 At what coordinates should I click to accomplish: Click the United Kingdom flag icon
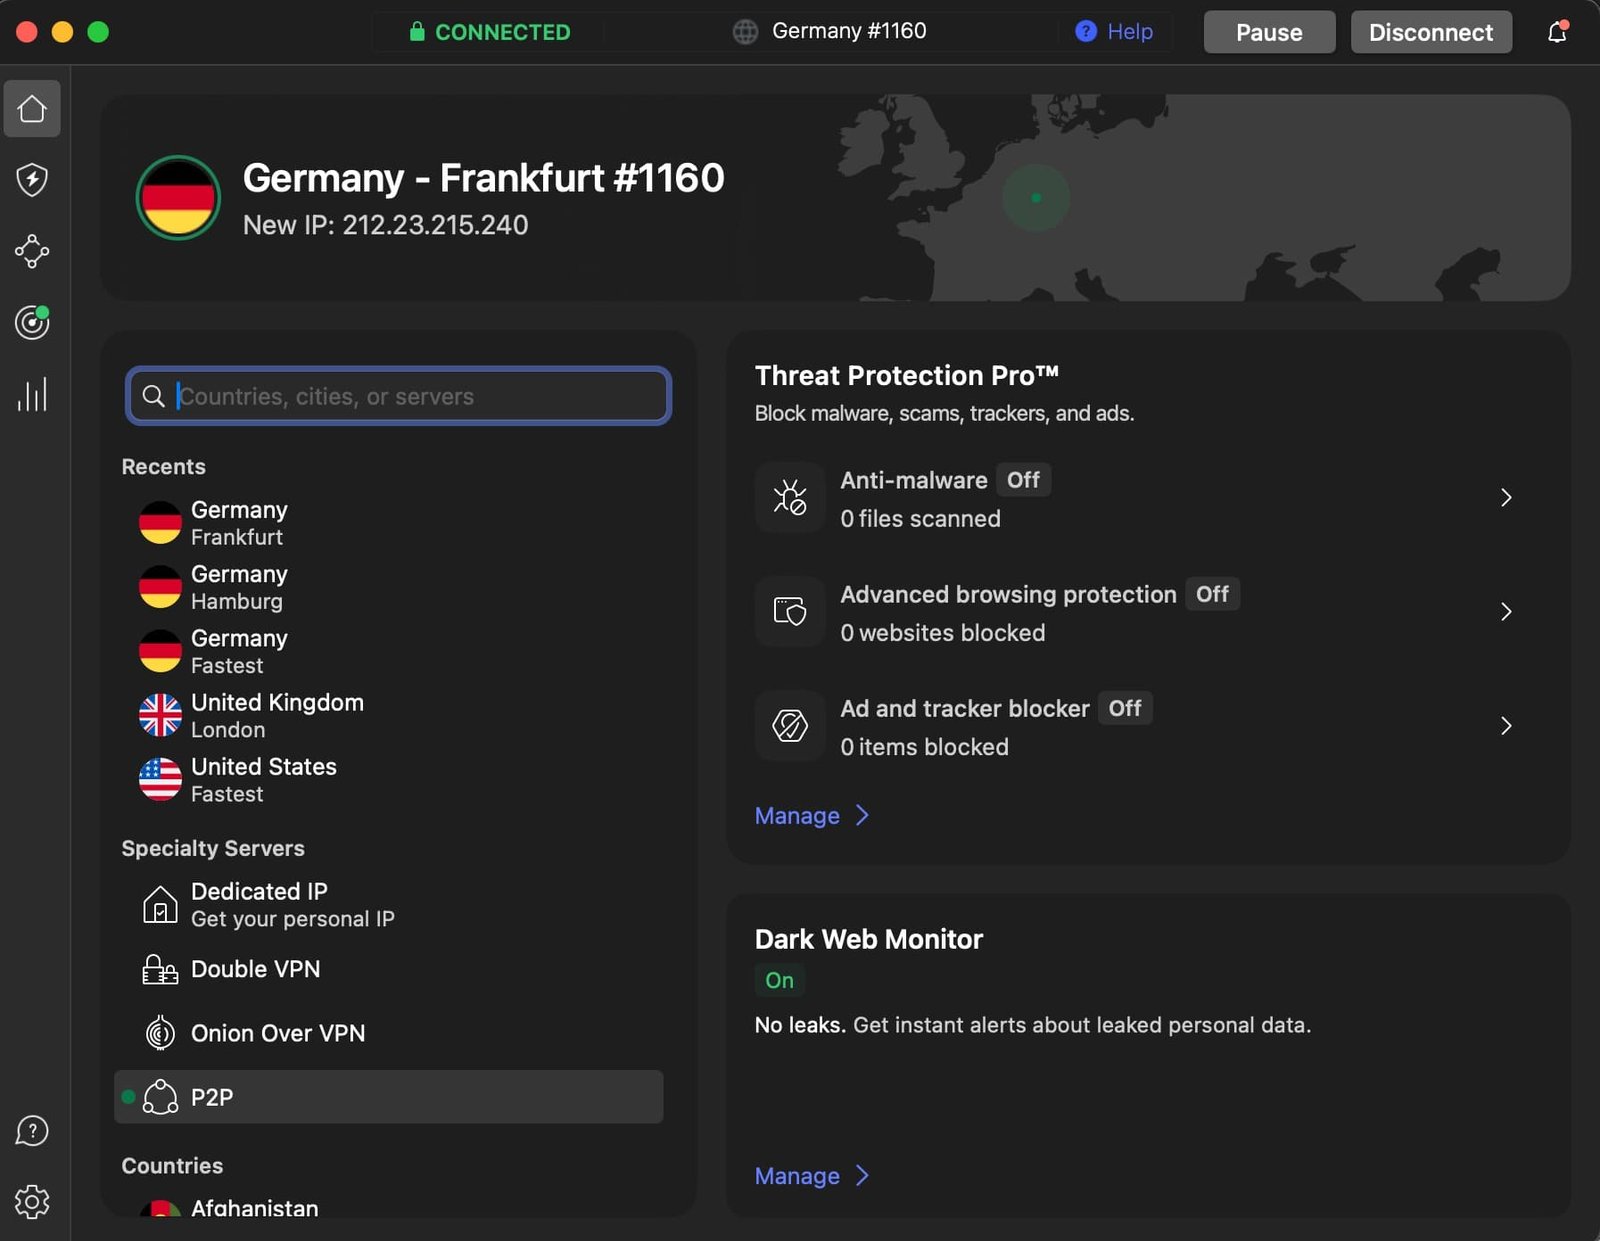tap(160, 715)
